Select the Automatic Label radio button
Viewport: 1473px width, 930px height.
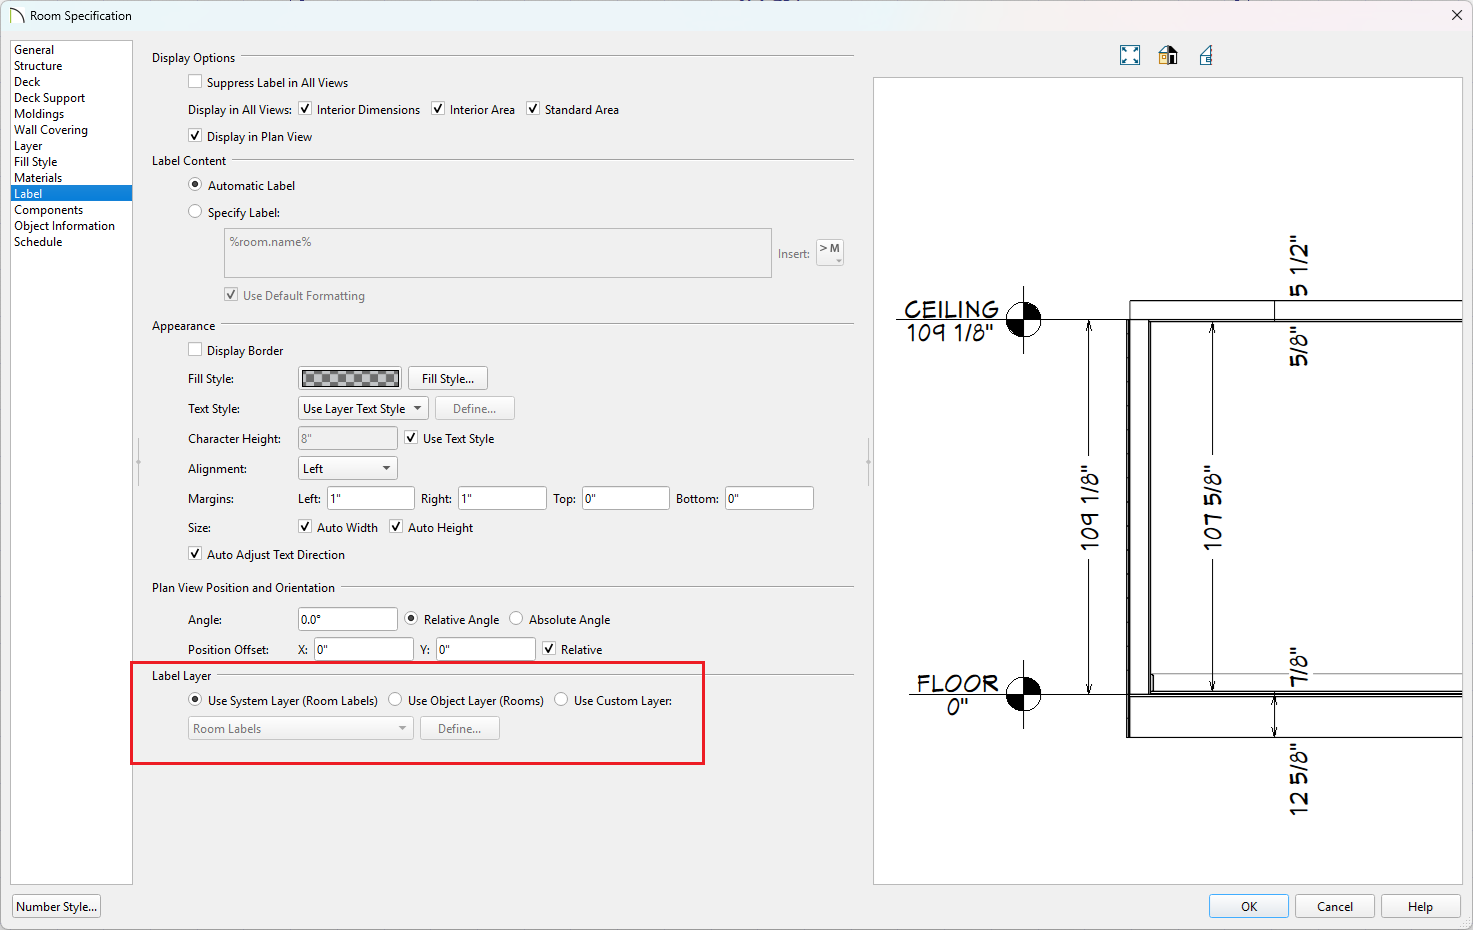coord(195,185)
